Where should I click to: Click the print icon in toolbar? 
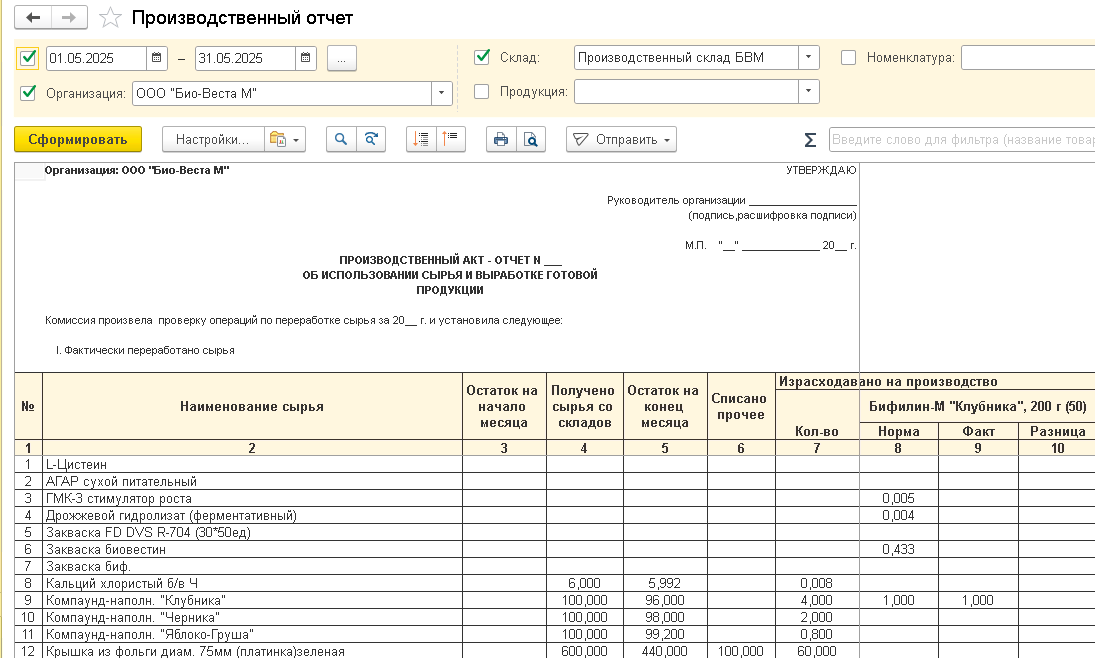tap(501, 140)
